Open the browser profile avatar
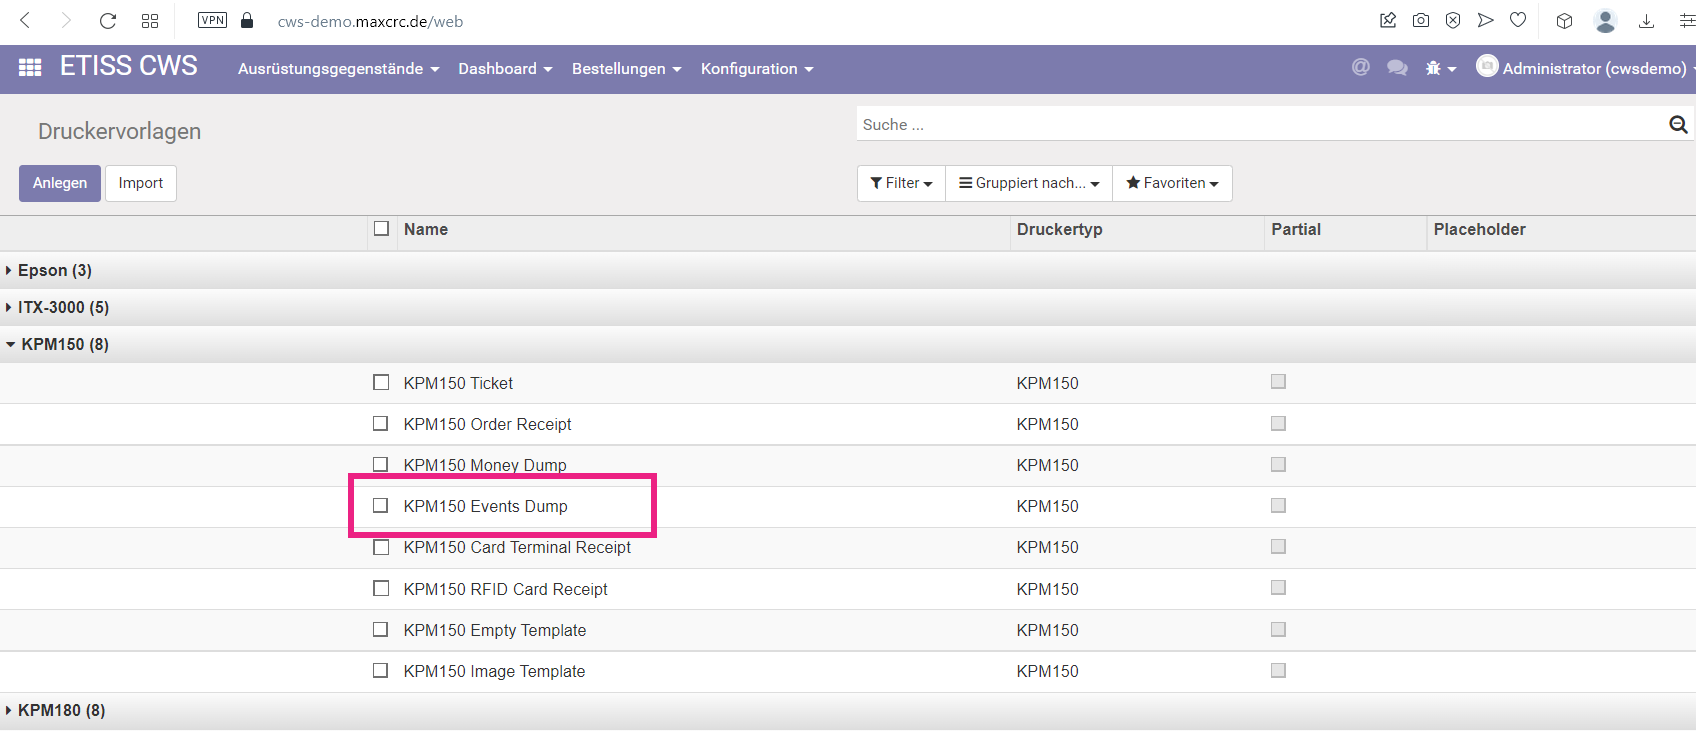 coord(1606,21)
